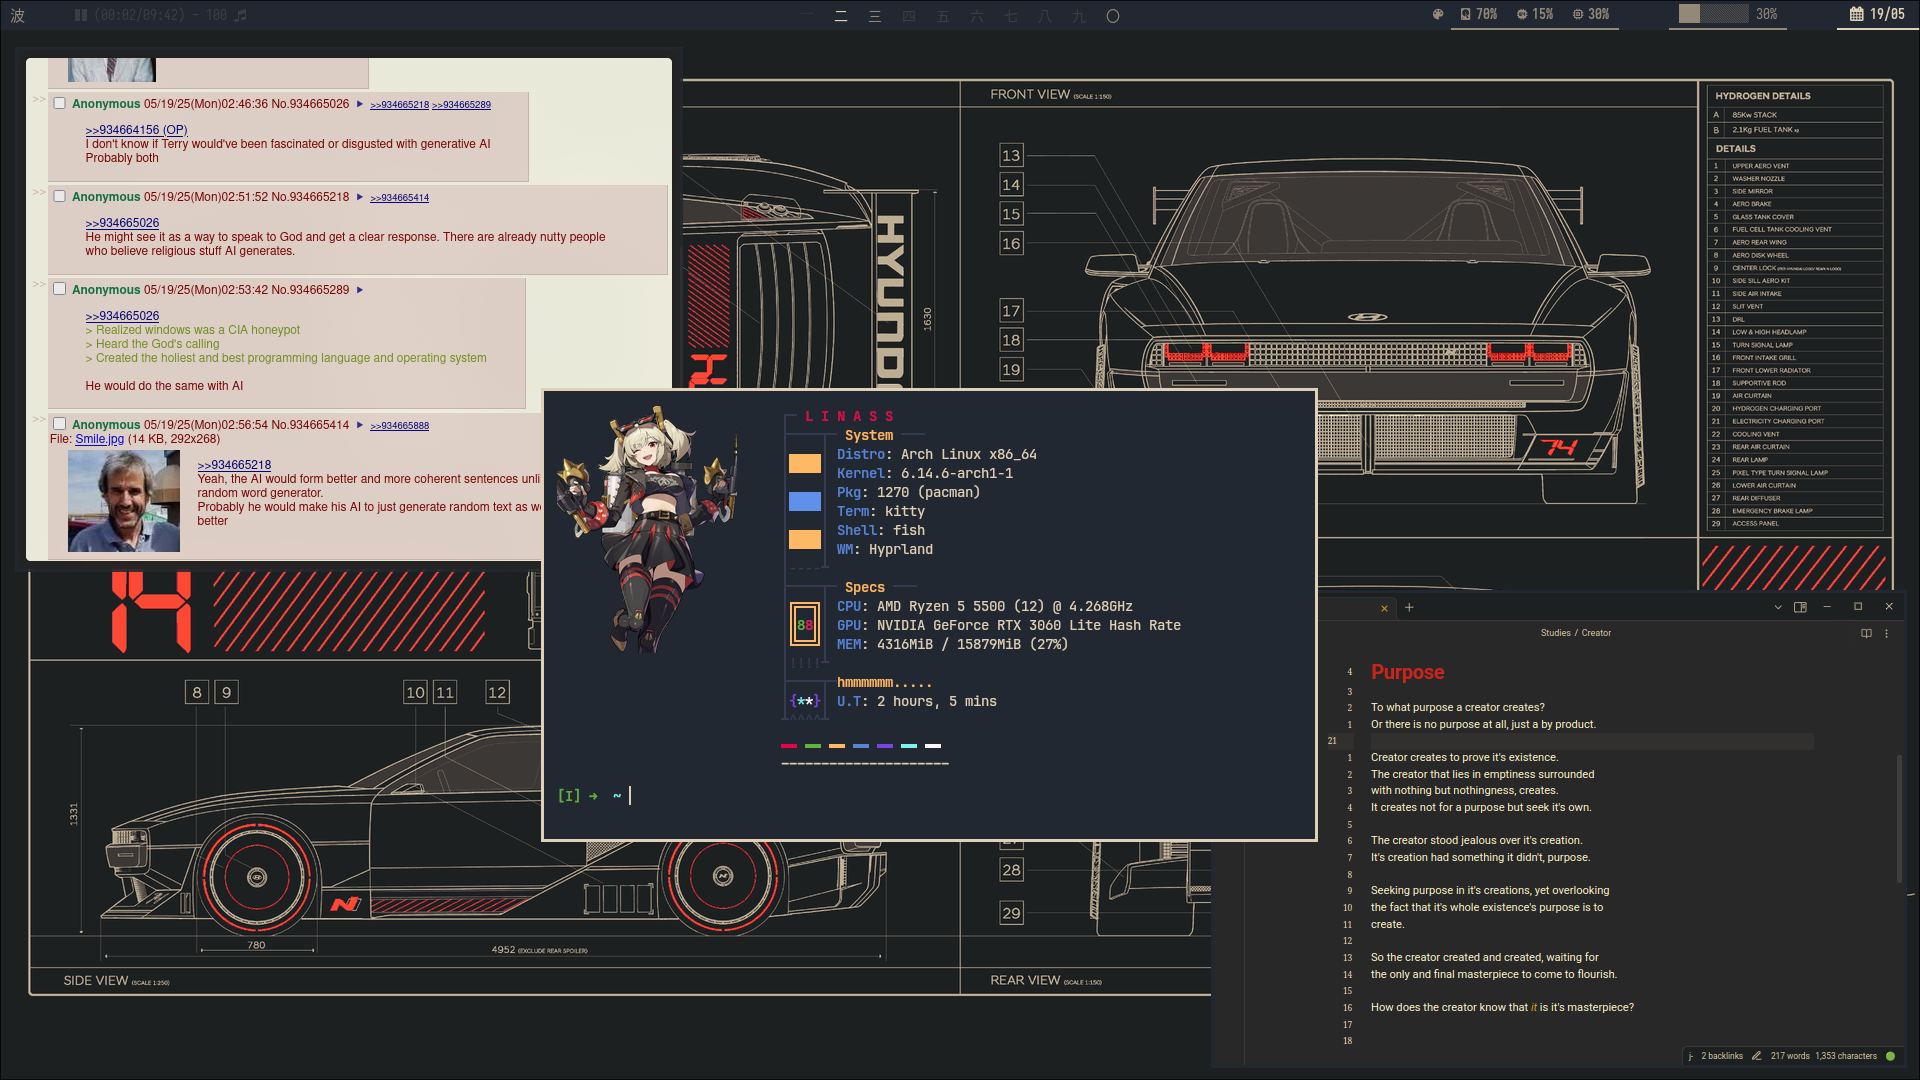Pause the music with the bar's pause icon
1920x1080 pixels.
[81, 15]
